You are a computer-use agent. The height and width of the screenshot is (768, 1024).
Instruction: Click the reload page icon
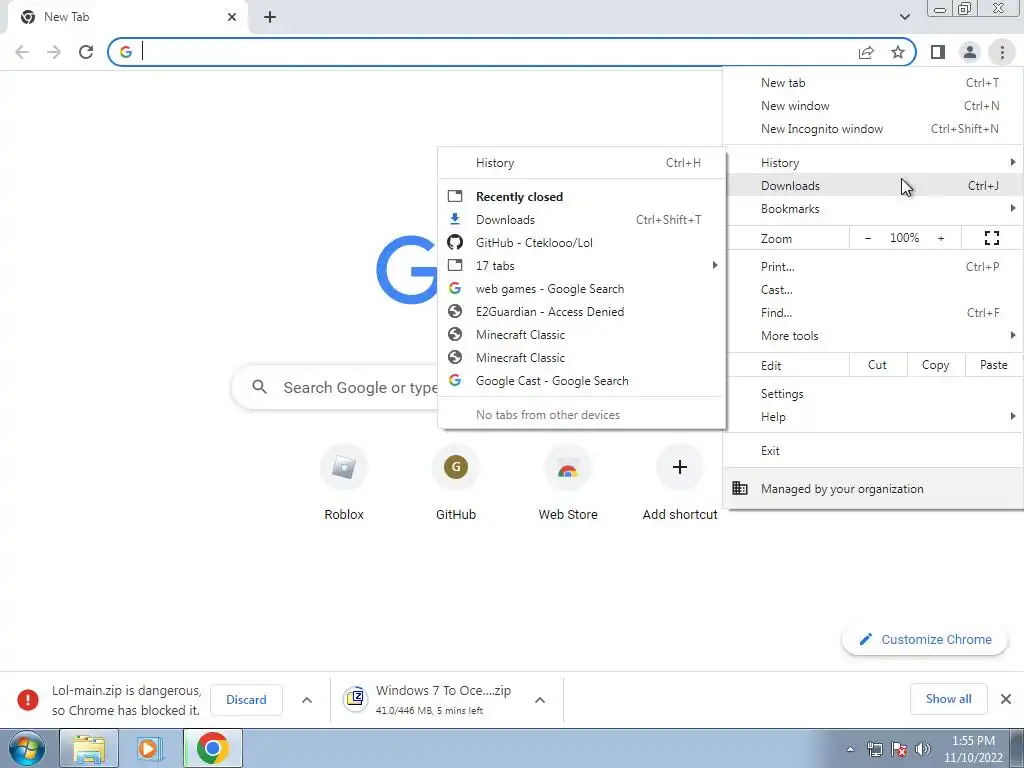tap(86, 52)
